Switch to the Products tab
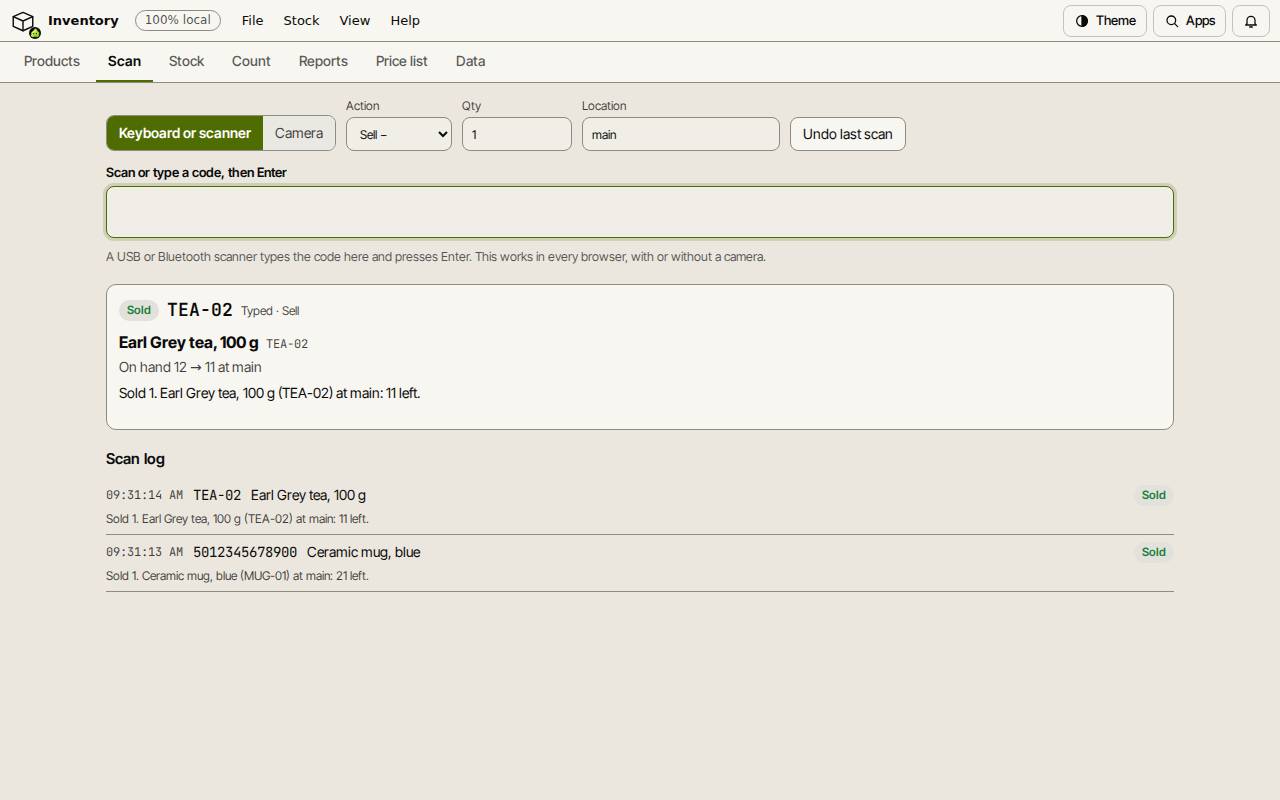1280x800 pixels. [x=52, y=61]
